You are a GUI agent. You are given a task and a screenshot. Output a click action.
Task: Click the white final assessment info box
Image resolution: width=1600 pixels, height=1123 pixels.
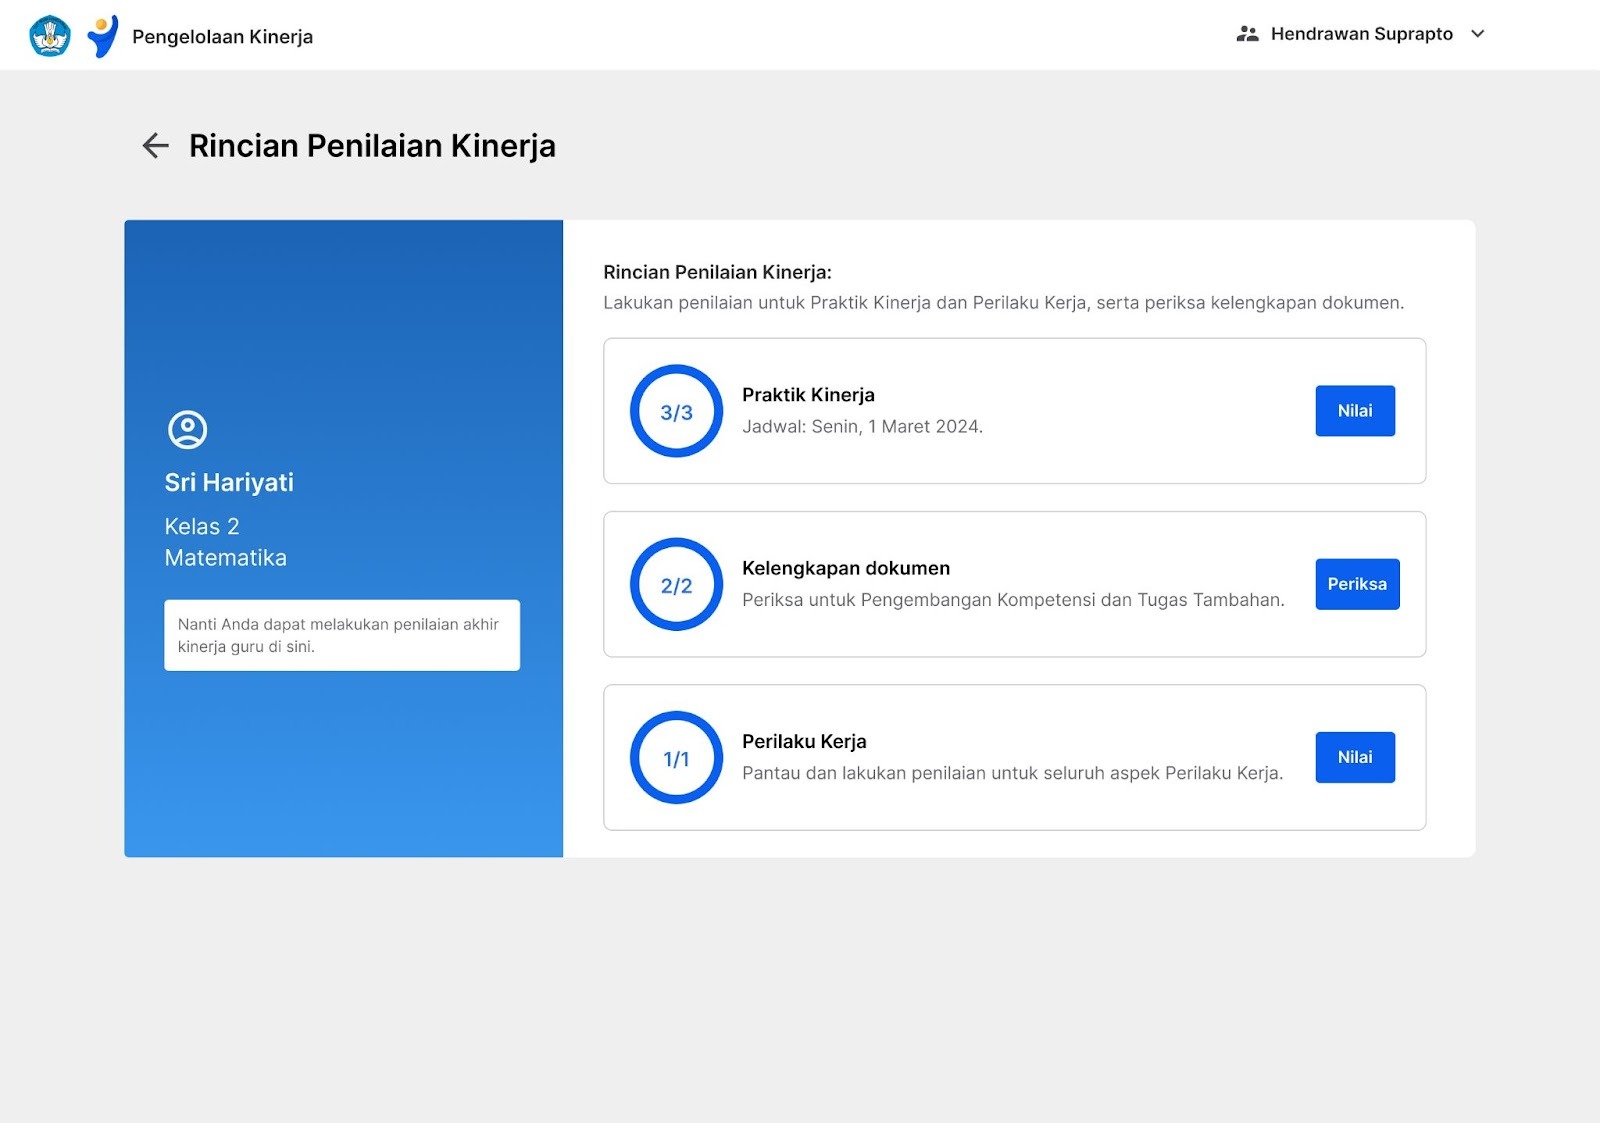click(341, 635)
